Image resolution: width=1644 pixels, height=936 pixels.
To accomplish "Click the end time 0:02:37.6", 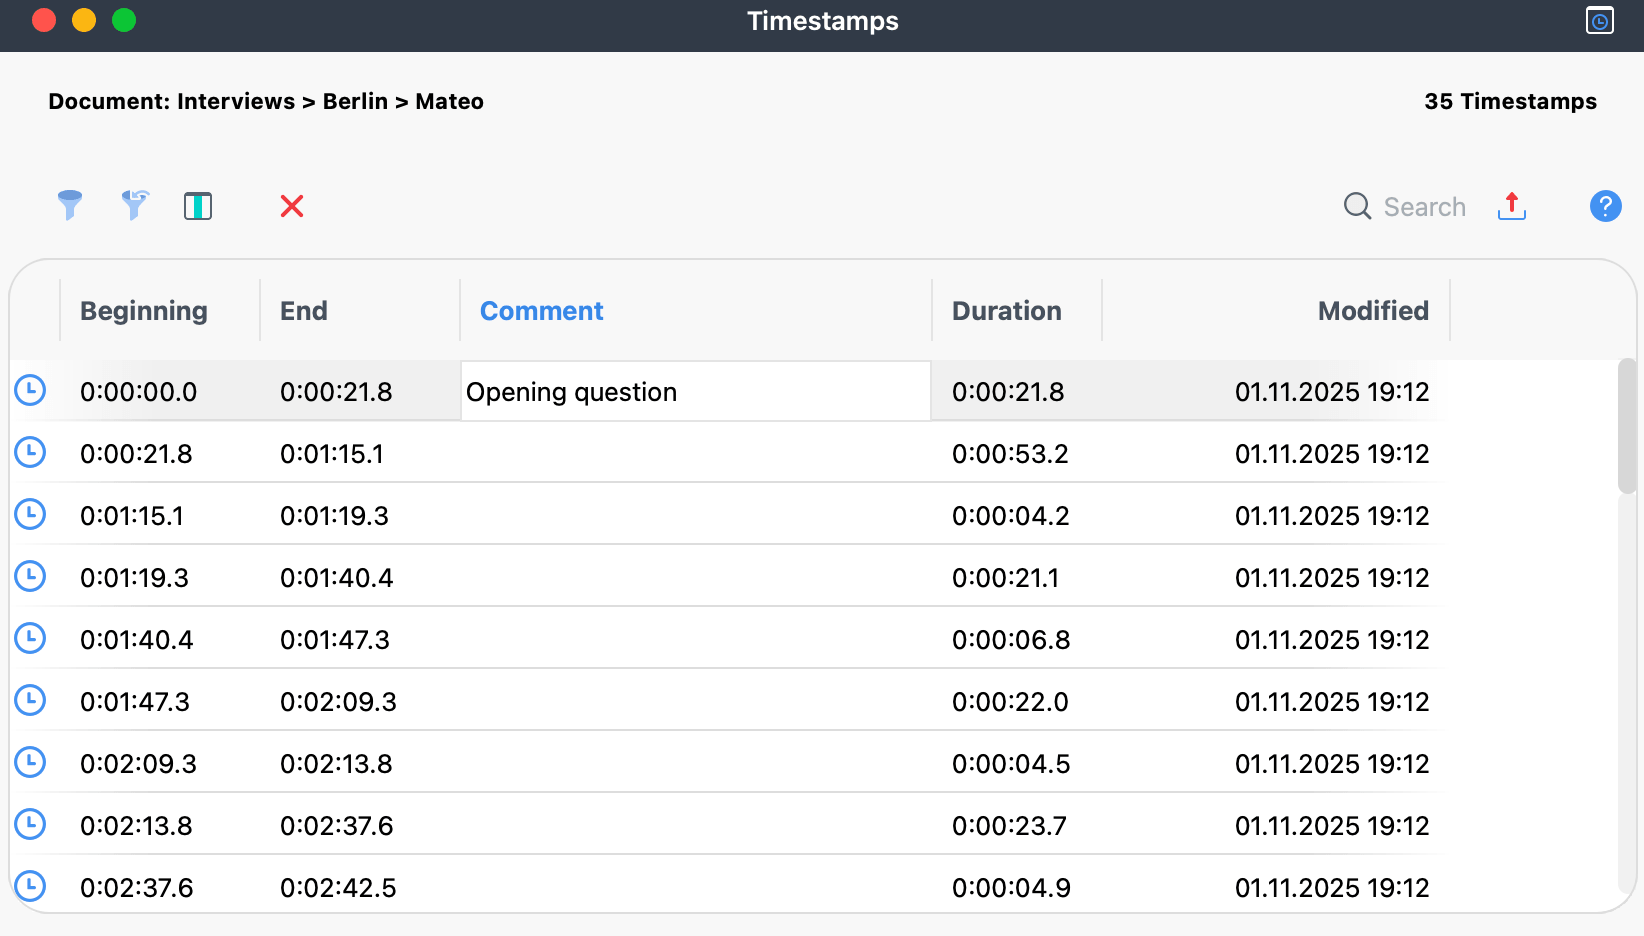I will 337,826.
